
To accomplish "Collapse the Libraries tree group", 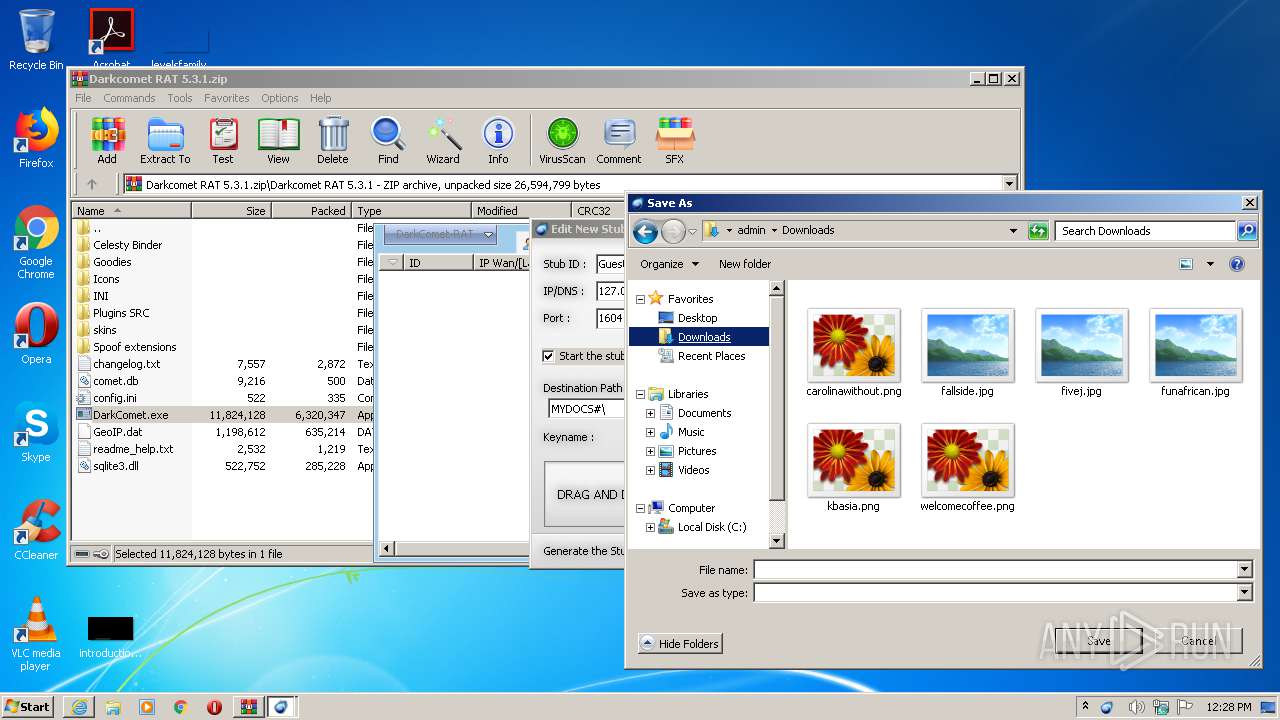I will 640,394.
